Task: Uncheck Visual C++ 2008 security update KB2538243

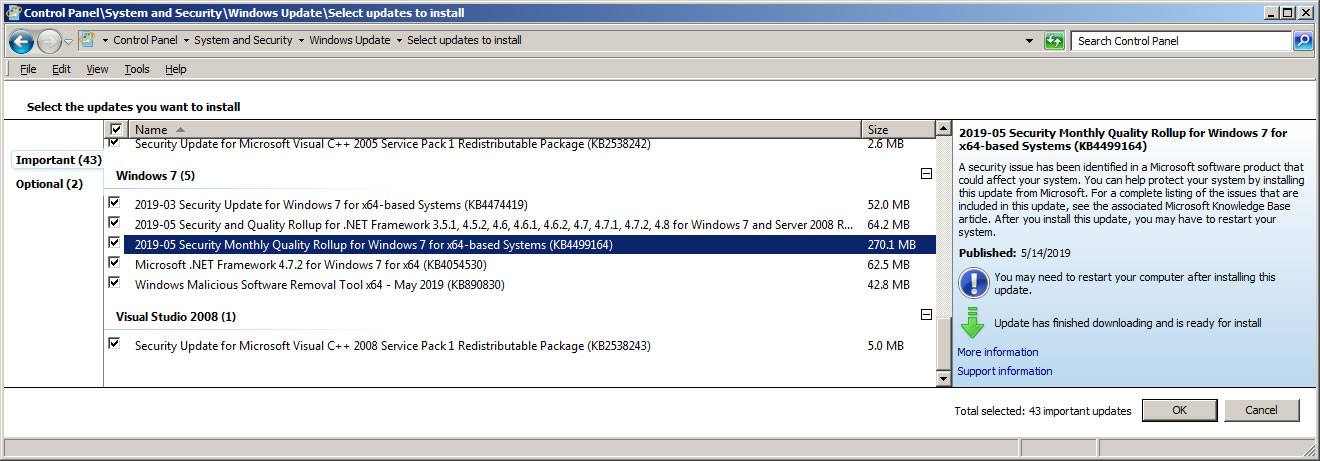Action: coord(114,344)
